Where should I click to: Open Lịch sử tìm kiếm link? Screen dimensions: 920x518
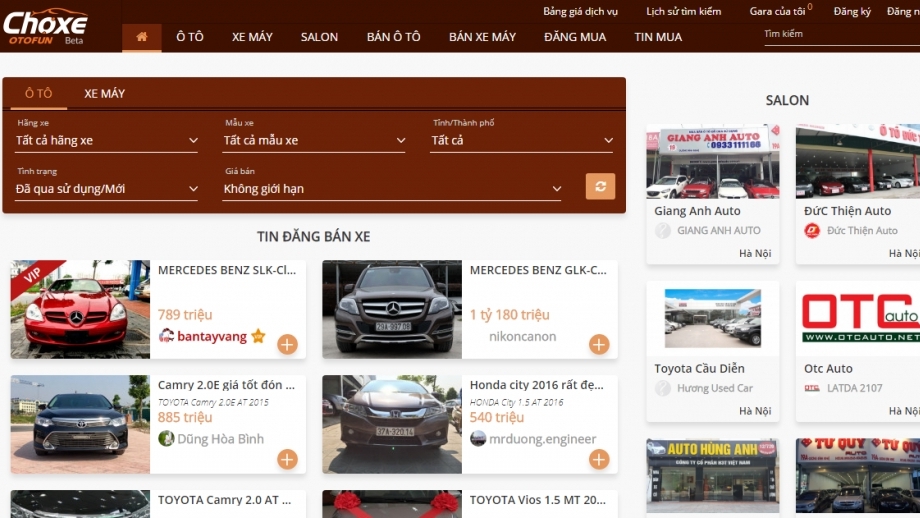pos(684,11)
